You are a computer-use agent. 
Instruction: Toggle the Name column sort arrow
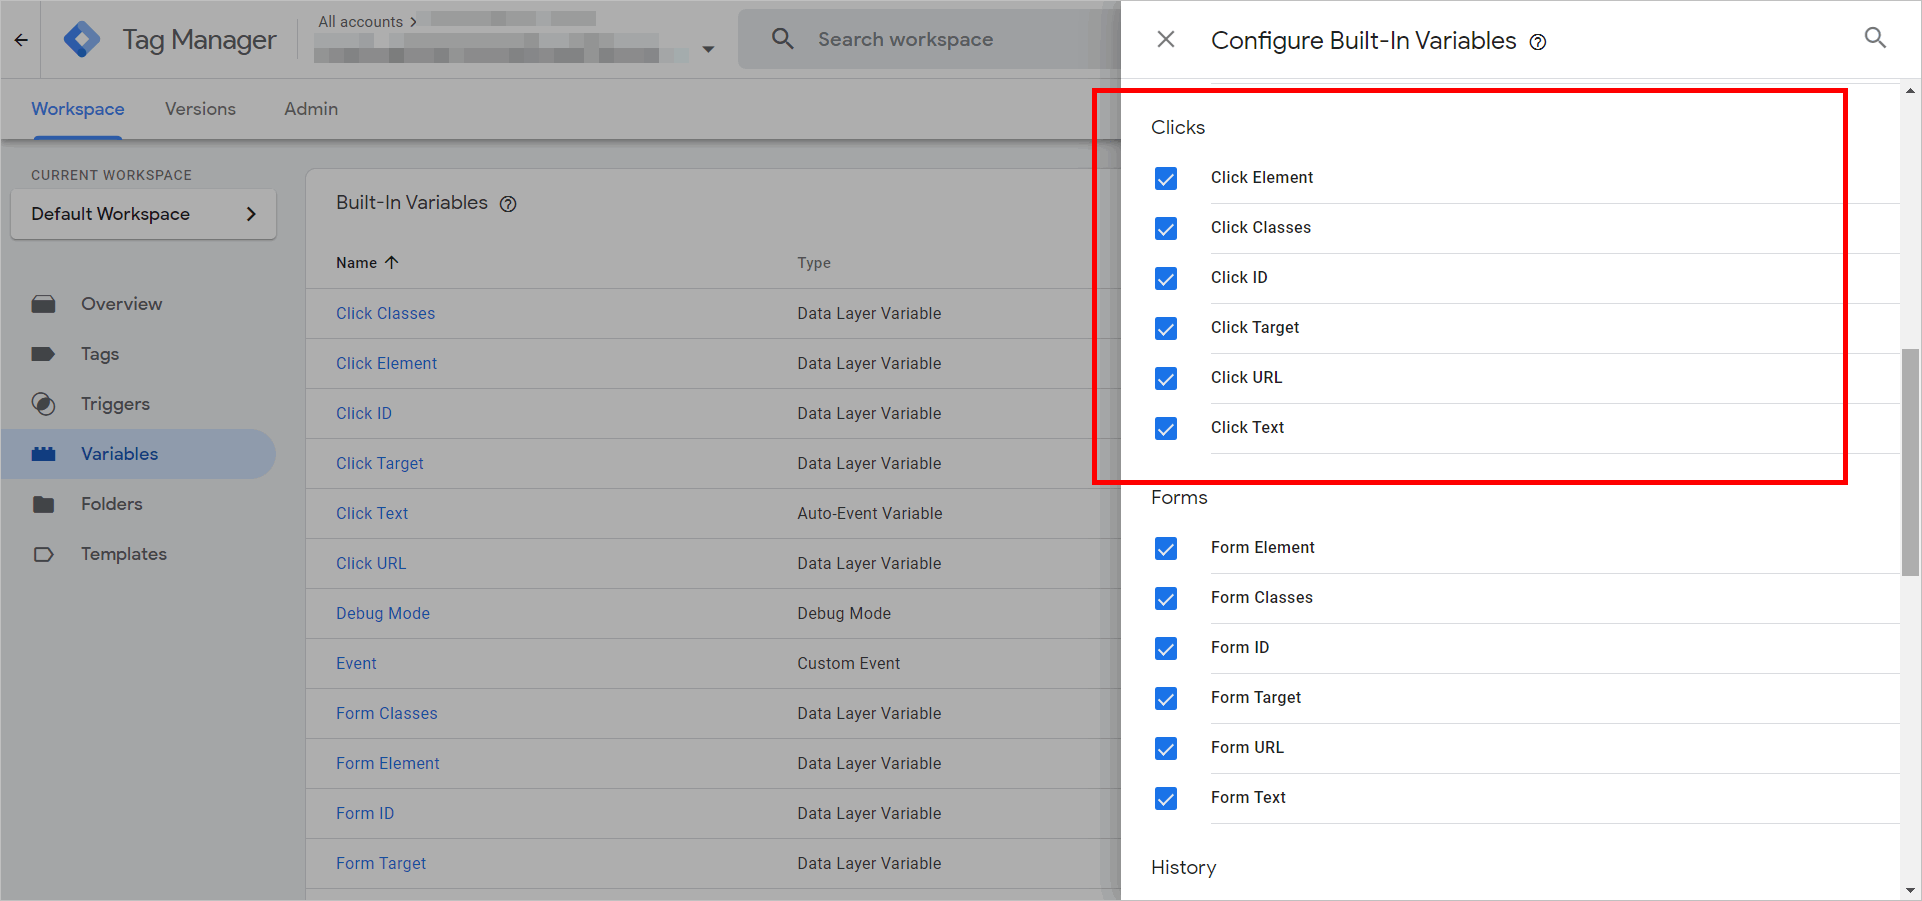tap(391, 262)
